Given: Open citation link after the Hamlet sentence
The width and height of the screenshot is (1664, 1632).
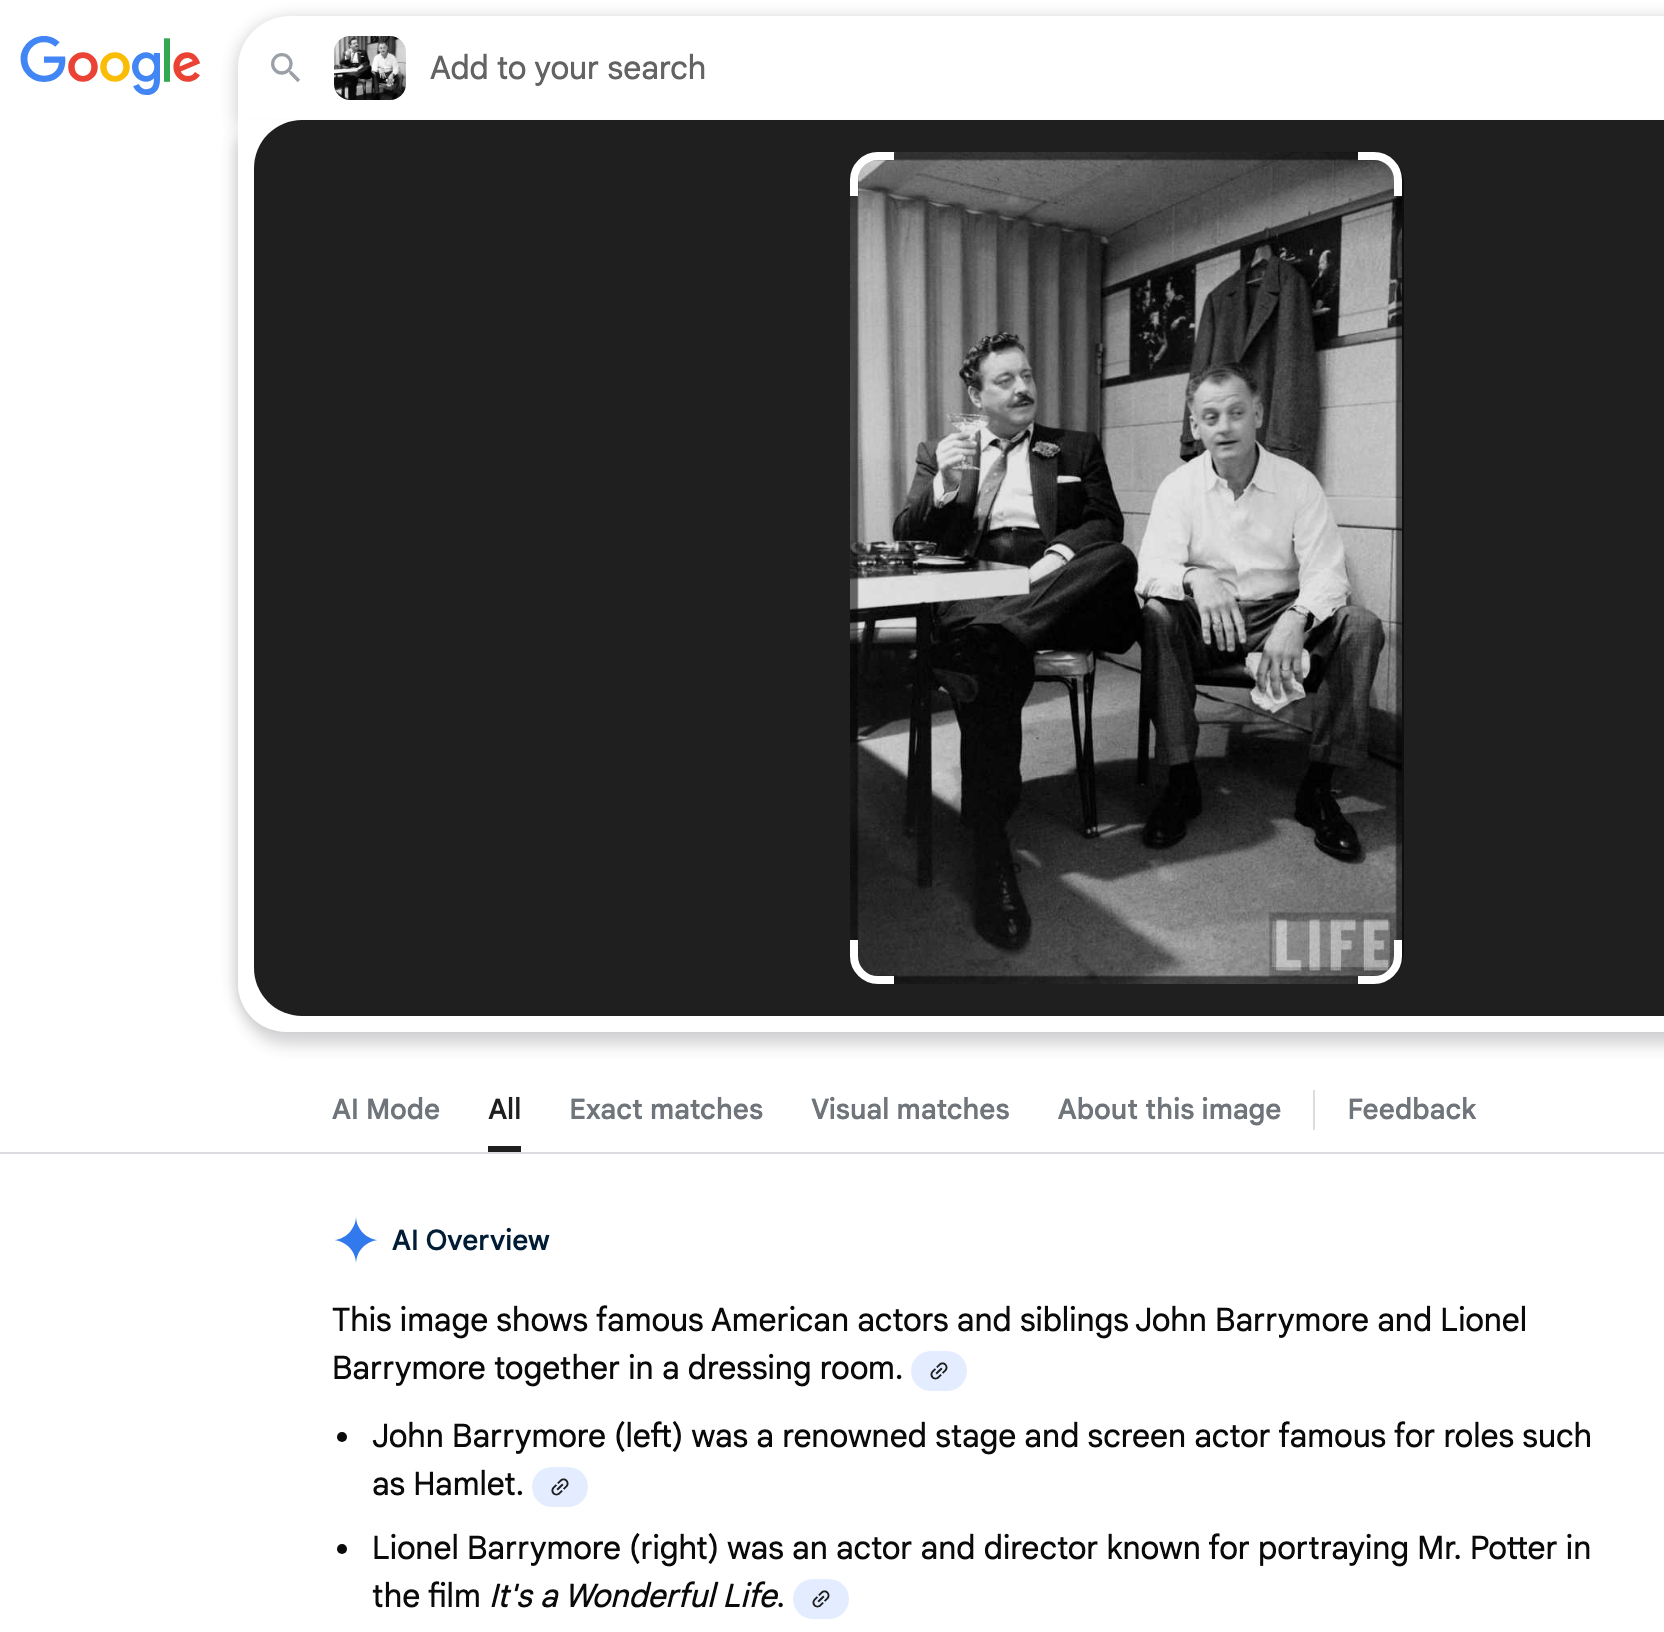Looking at the screenshot, I should (559, 1487).
